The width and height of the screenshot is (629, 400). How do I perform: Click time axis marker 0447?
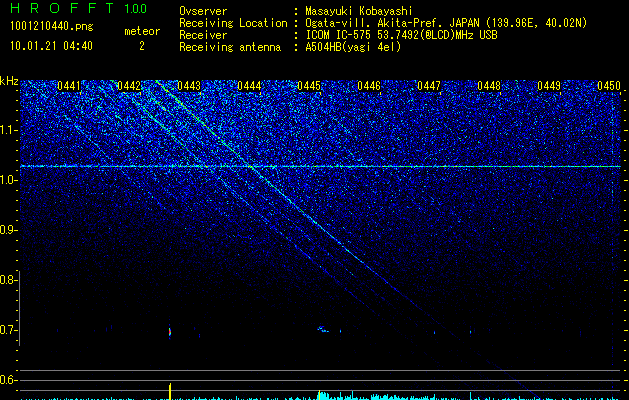(429, 86)
